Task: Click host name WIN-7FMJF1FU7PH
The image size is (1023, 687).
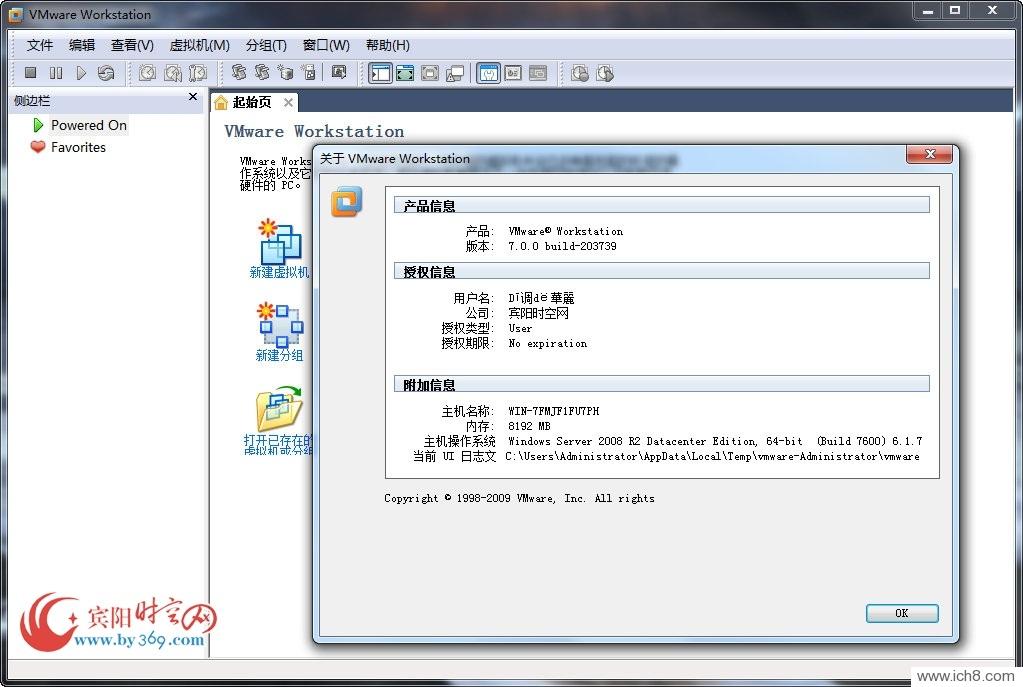Action: coord(553,411)
